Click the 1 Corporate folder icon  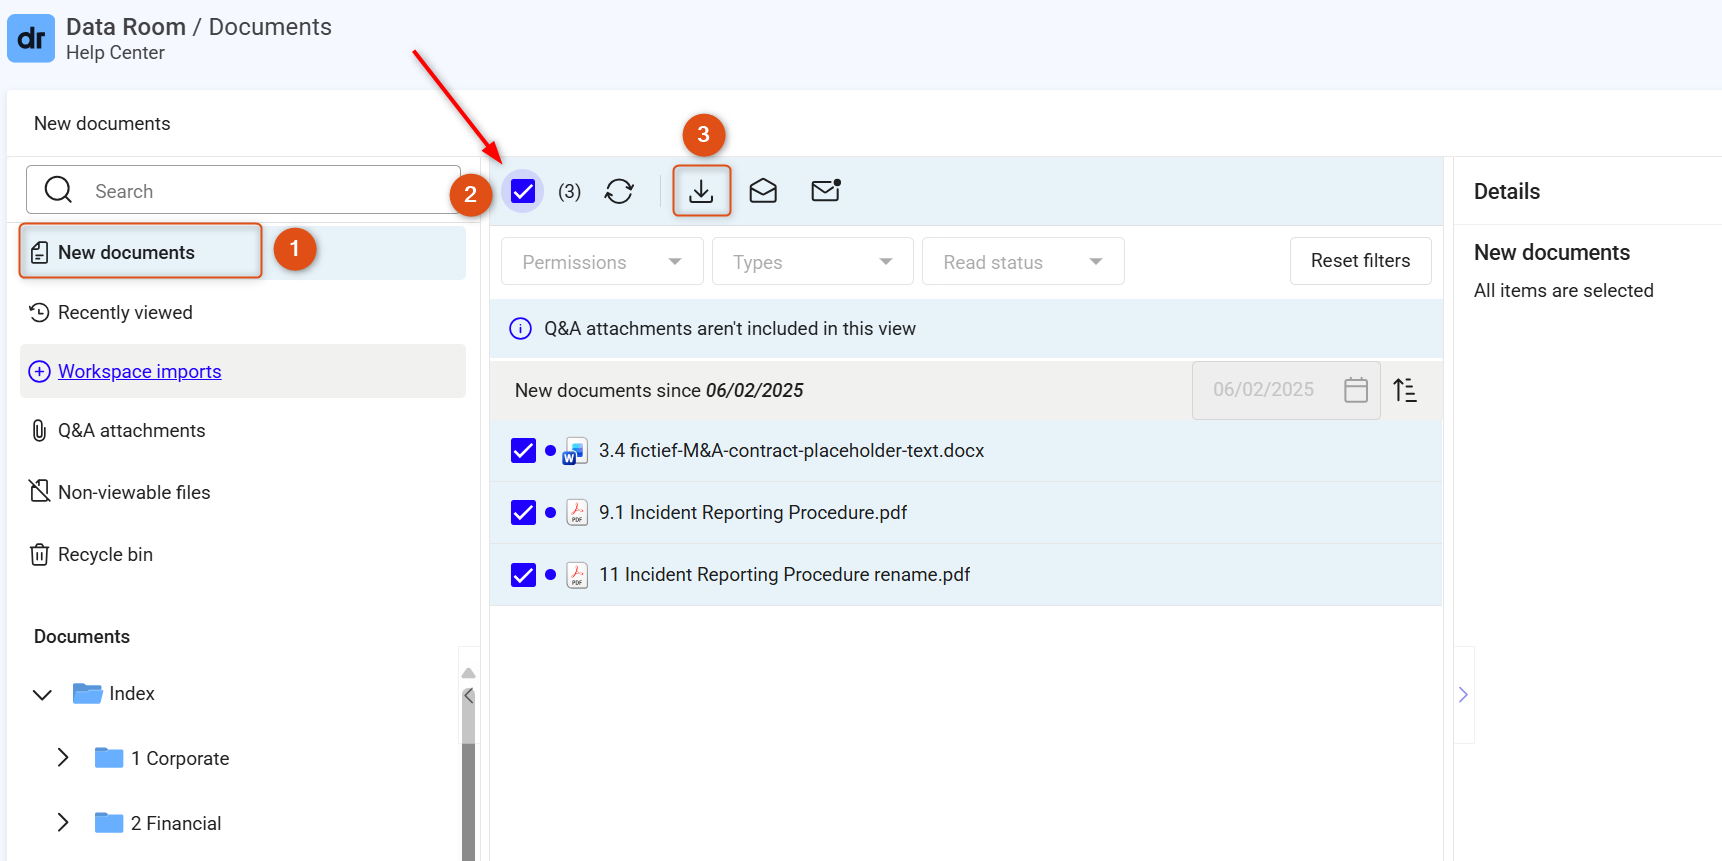click(109, 758)
